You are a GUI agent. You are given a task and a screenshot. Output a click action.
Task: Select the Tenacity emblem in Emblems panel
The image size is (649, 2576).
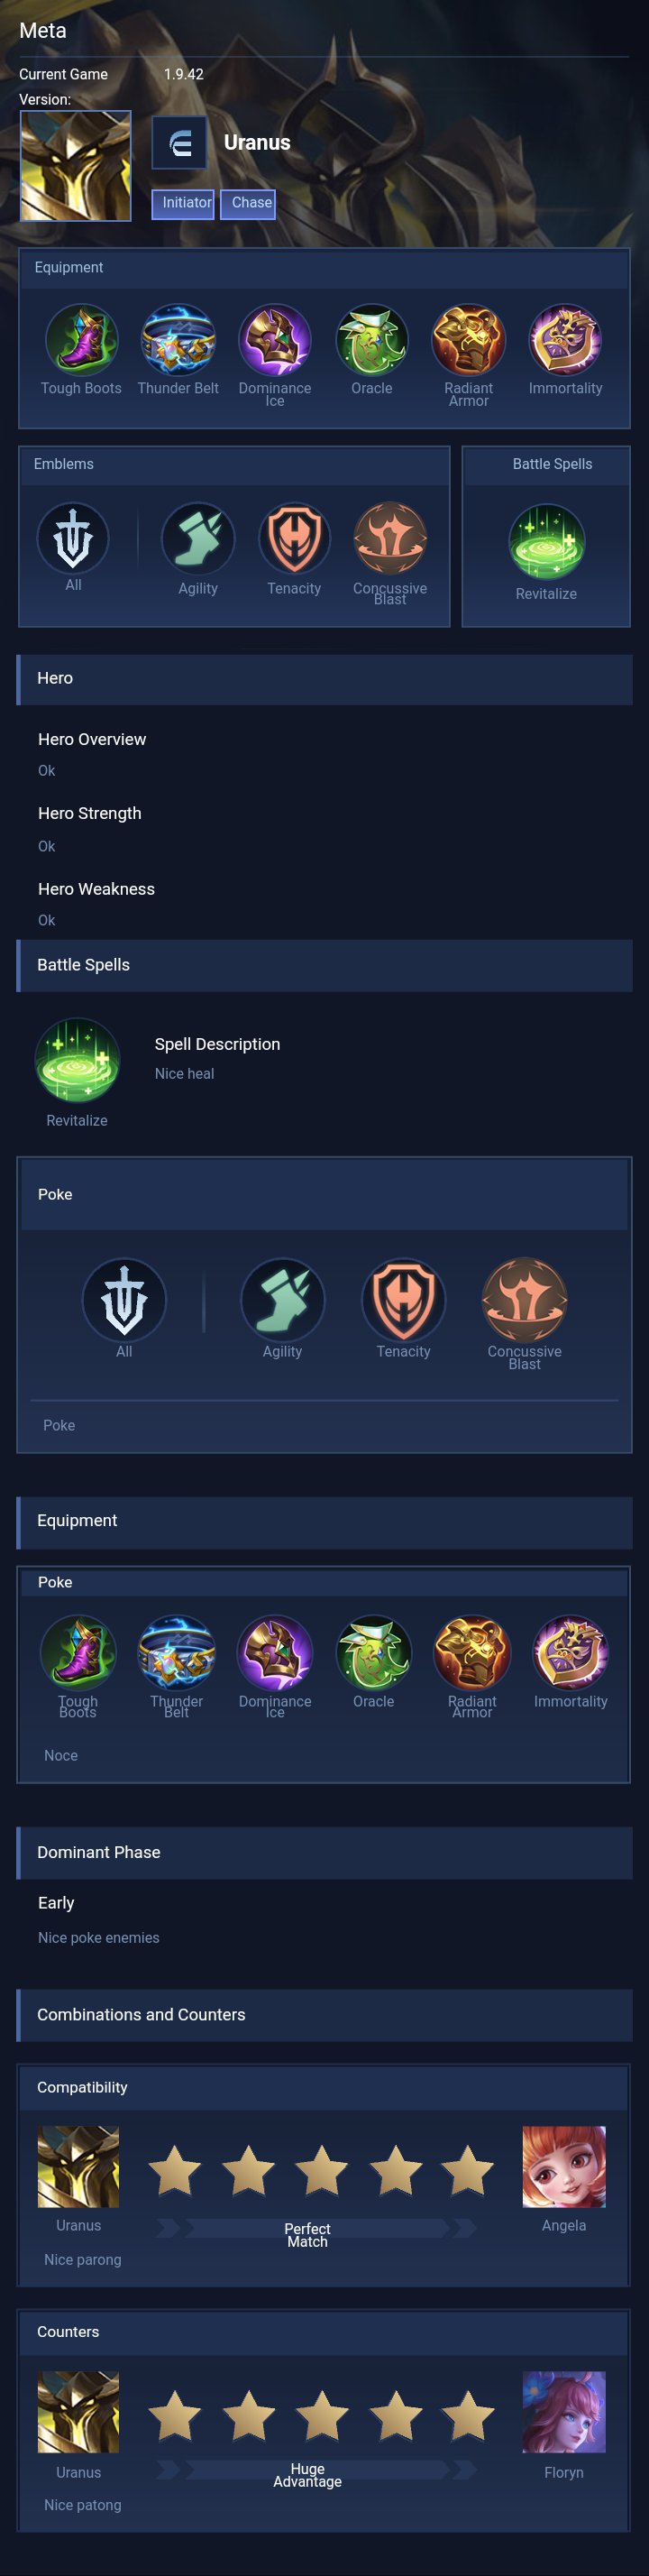[x=294, y=539]
